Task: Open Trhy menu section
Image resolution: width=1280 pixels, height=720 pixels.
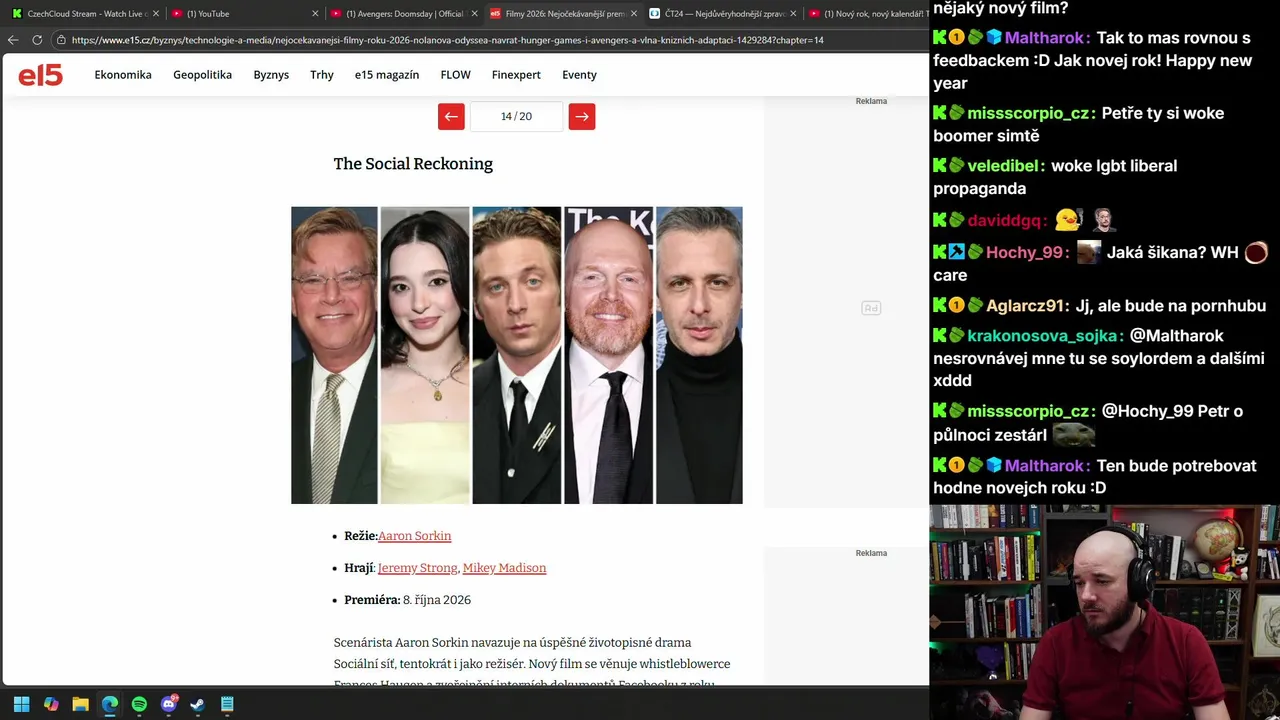Action: click(322, 75)
